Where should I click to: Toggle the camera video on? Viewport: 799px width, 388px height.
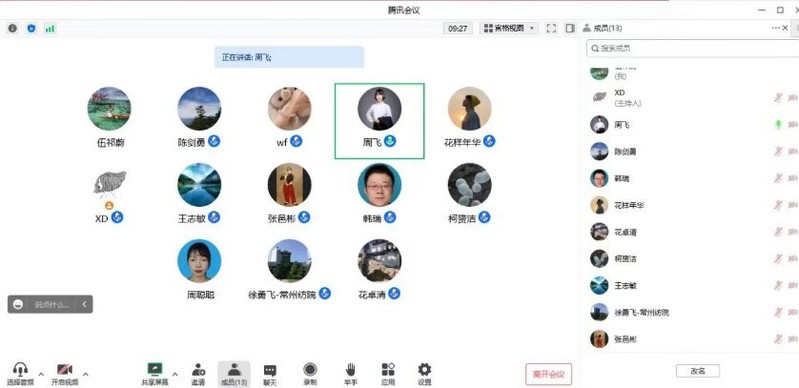(65, 374)
